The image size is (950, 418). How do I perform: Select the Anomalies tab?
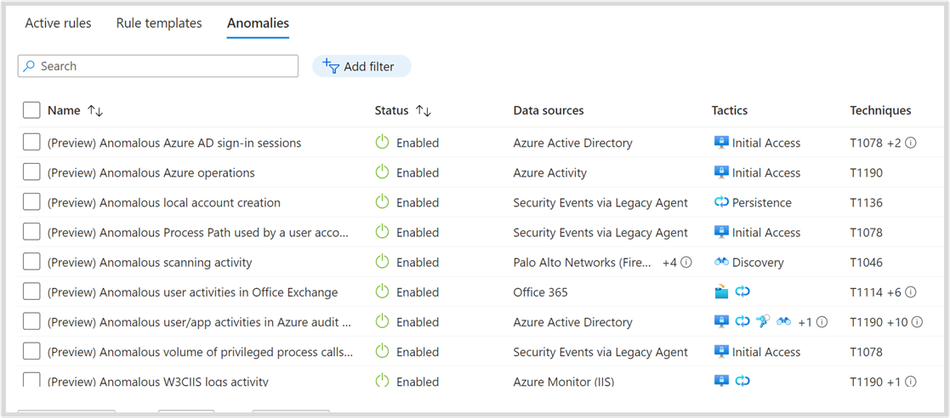click(258, 24)
